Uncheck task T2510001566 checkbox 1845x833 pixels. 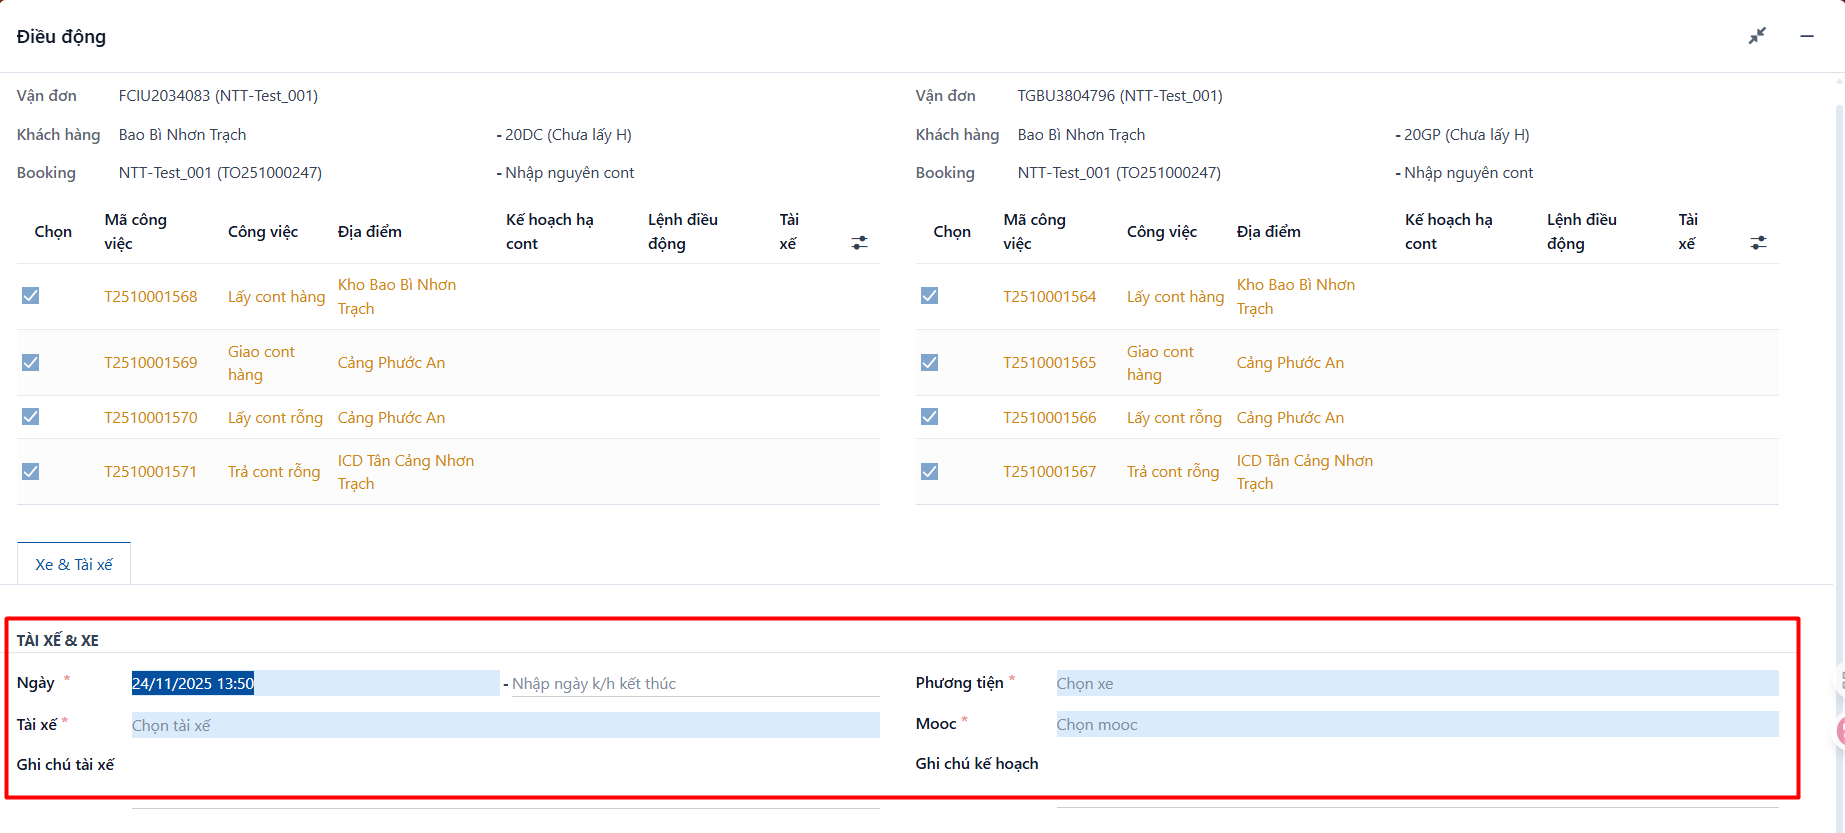(x=930, y=417)
